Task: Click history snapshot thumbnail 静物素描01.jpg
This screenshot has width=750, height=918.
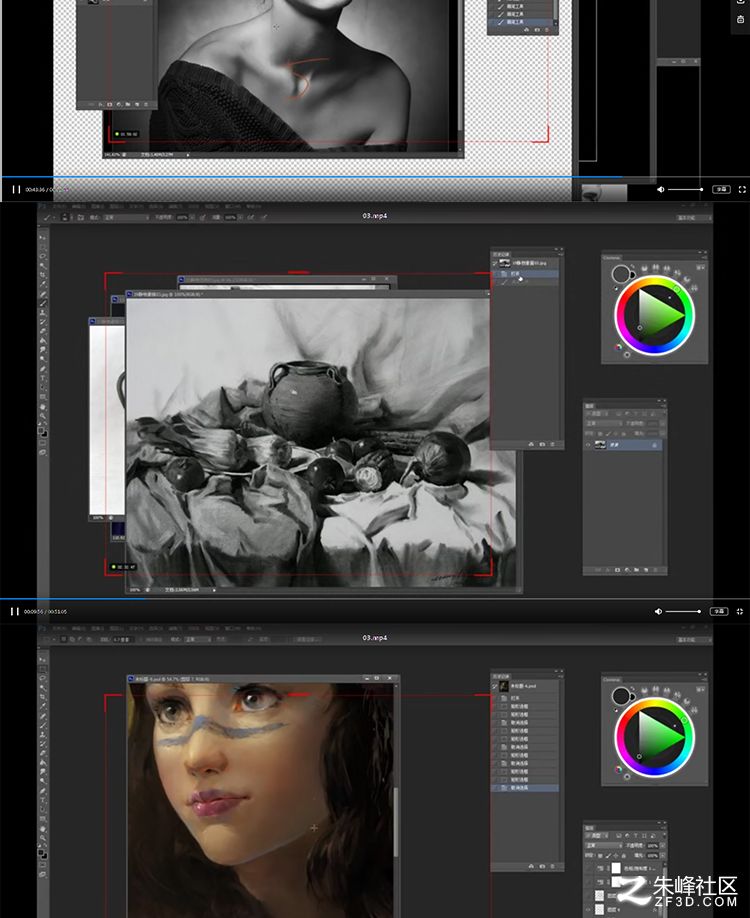Action: click(x=505, y=263)
